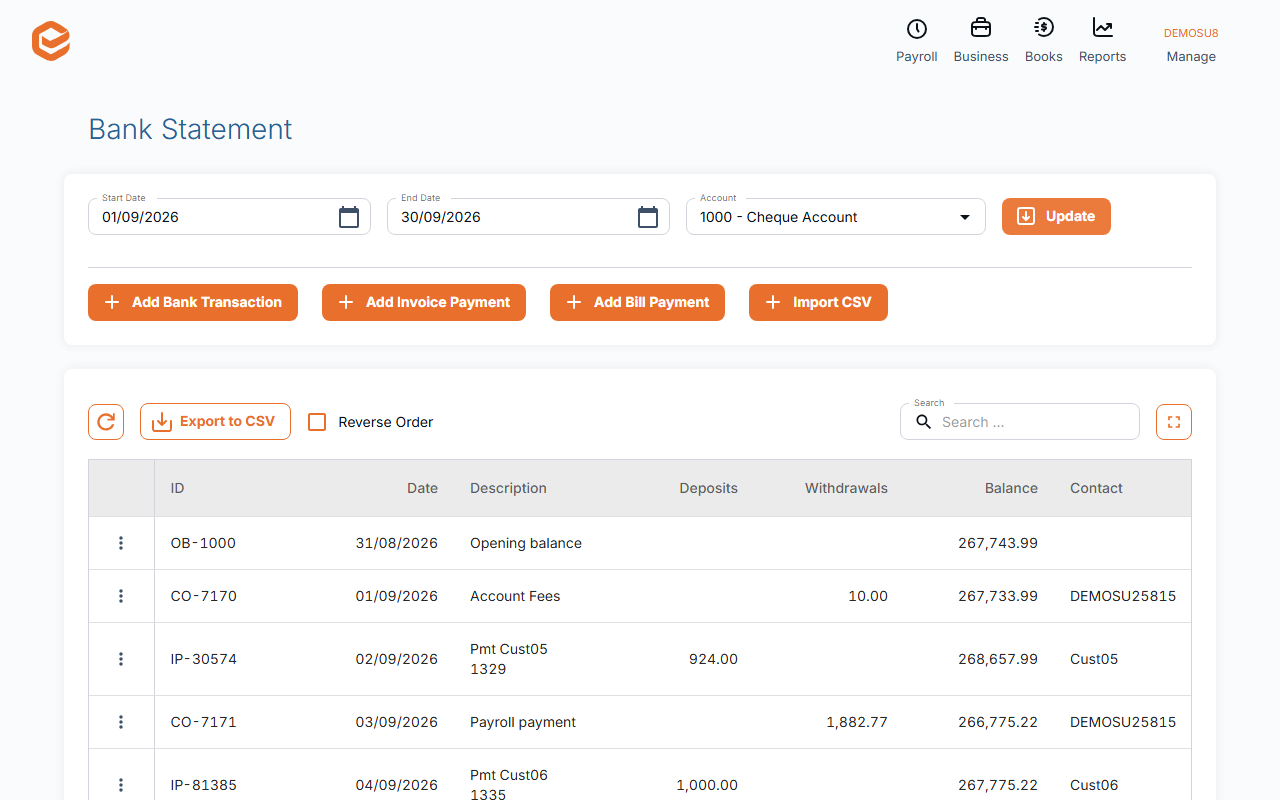Click the Date column header
1280x800 pixels.
[422, 488]
